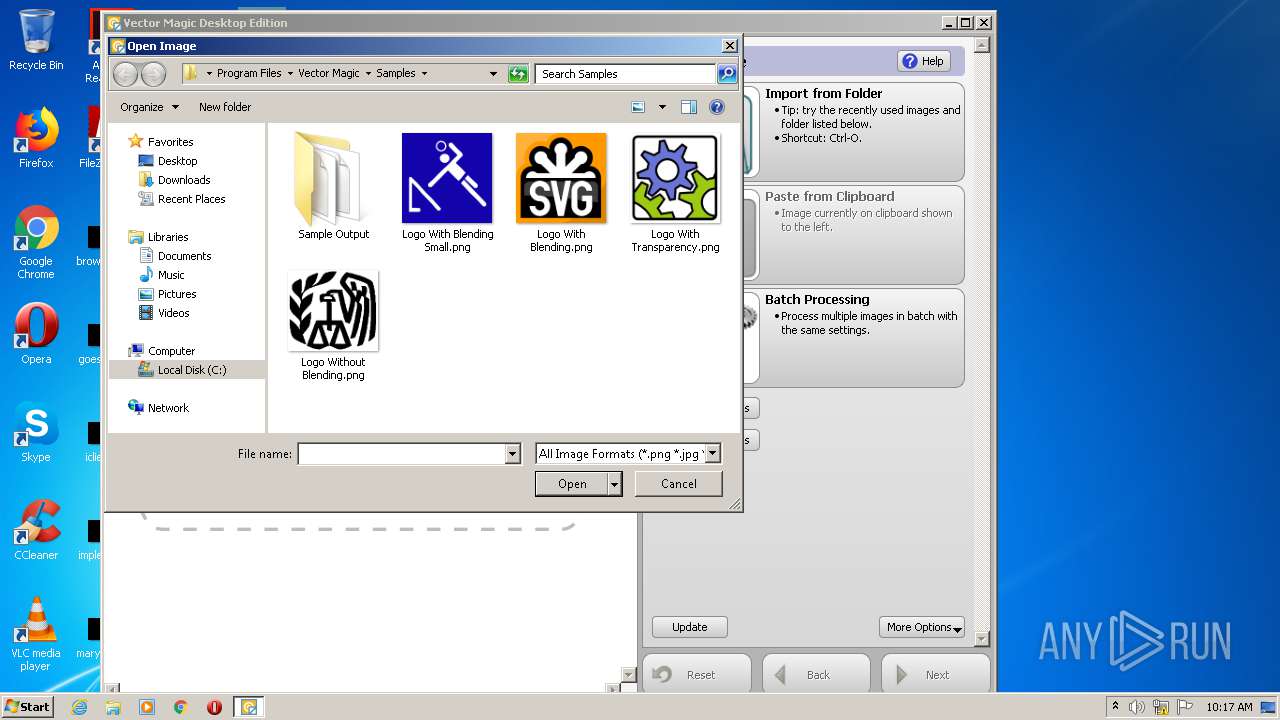Click the Open button

pyautogui.click(x=572, y=484)
